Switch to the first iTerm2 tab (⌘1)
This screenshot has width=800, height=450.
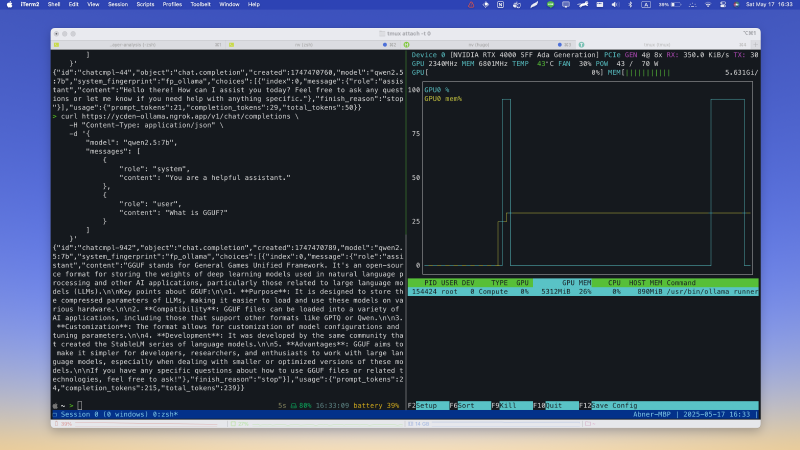click(138, 45)
